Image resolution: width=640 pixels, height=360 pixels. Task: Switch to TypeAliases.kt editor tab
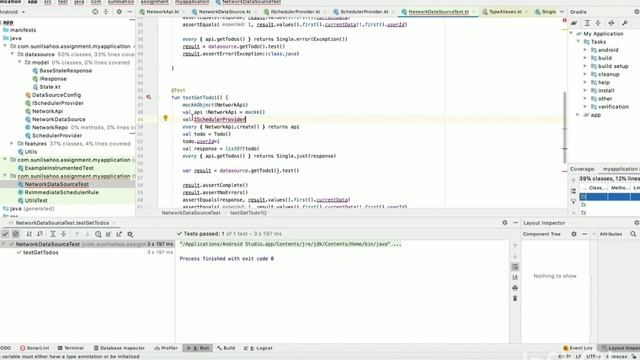click(505, 12)
